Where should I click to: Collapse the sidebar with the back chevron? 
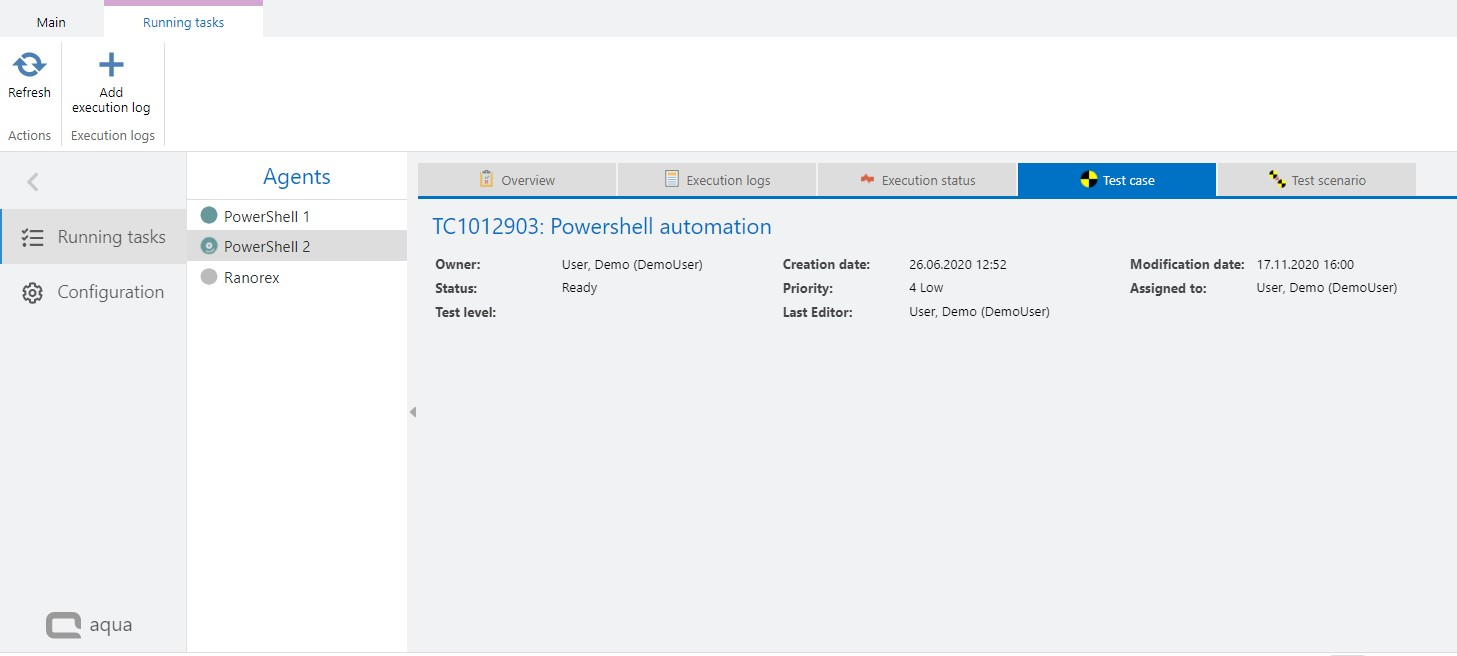click(x=33, y=181)
